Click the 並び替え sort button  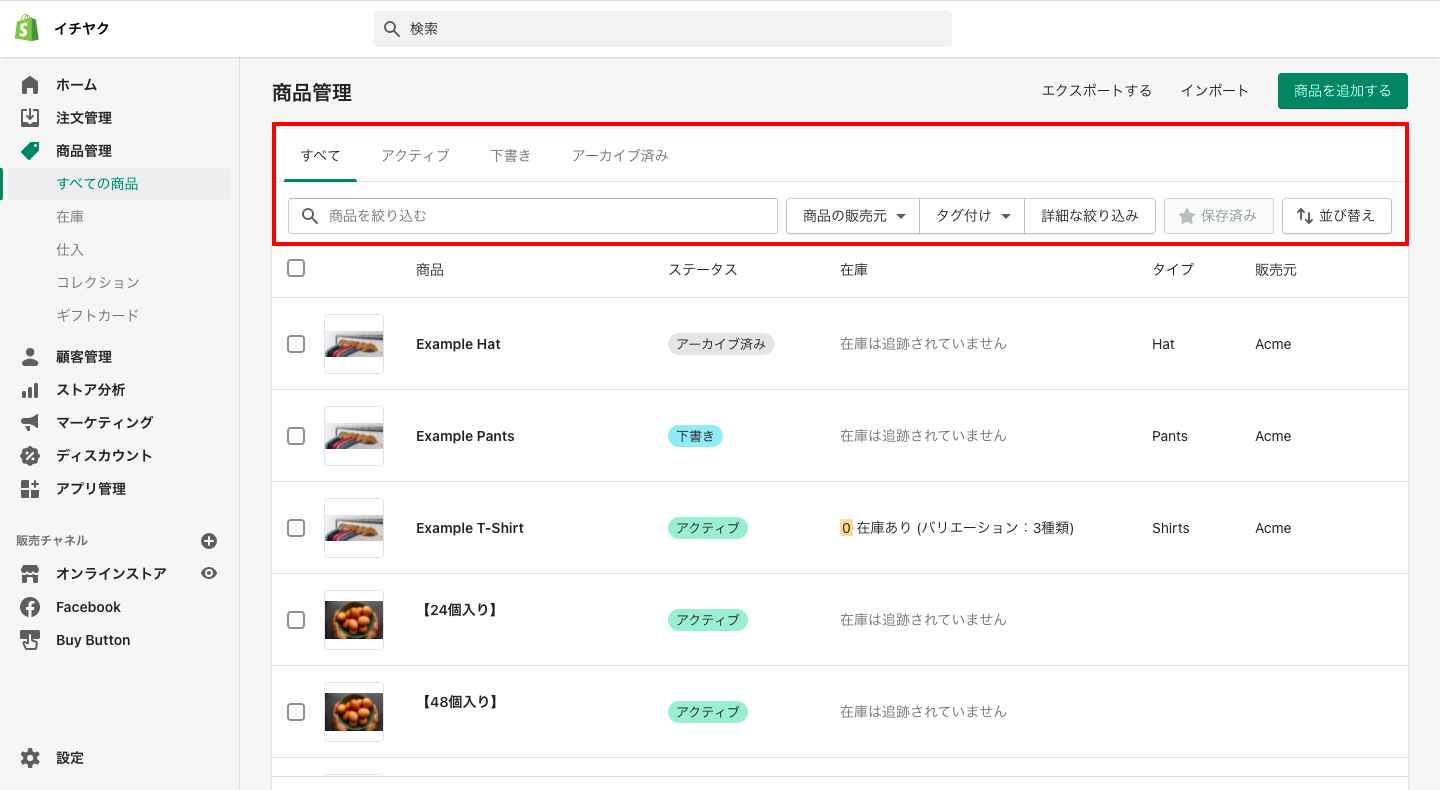point(1337,216)
